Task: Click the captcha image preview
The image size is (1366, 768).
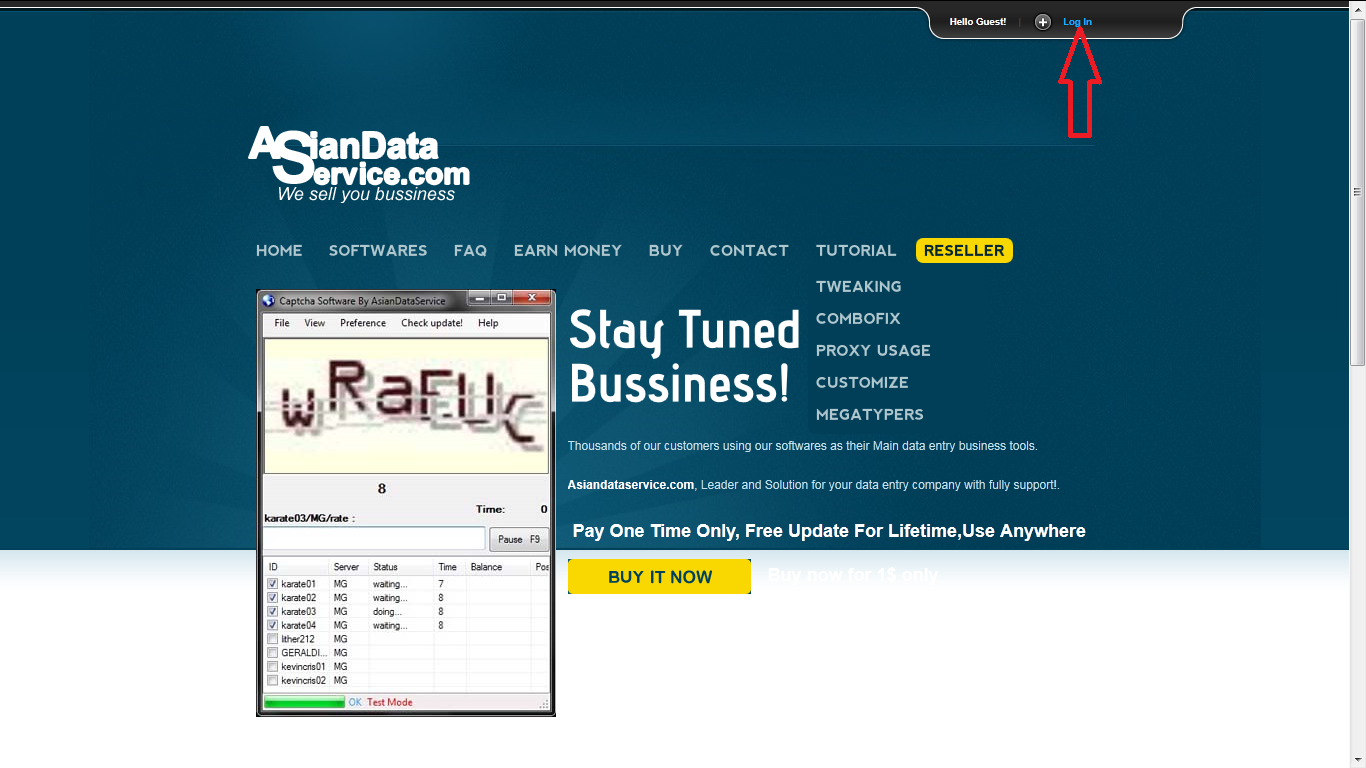Action: pos(406,406)
